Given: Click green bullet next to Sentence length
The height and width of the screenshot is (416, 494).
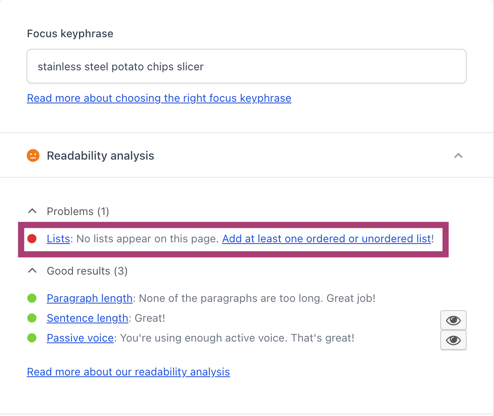Looking at the screenshot, I should point(32,318).
